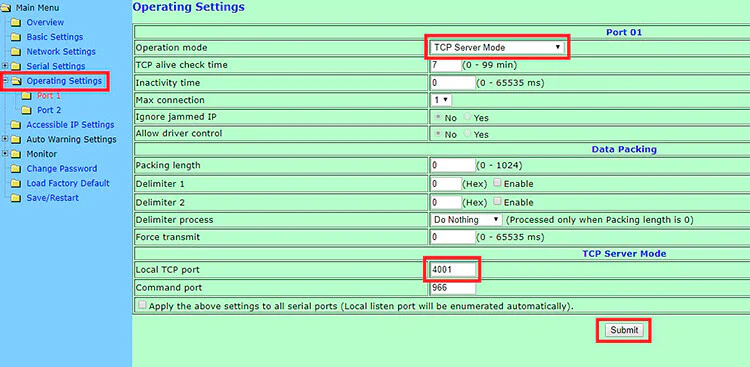Open Load Factory Default page

coord(68,183)
